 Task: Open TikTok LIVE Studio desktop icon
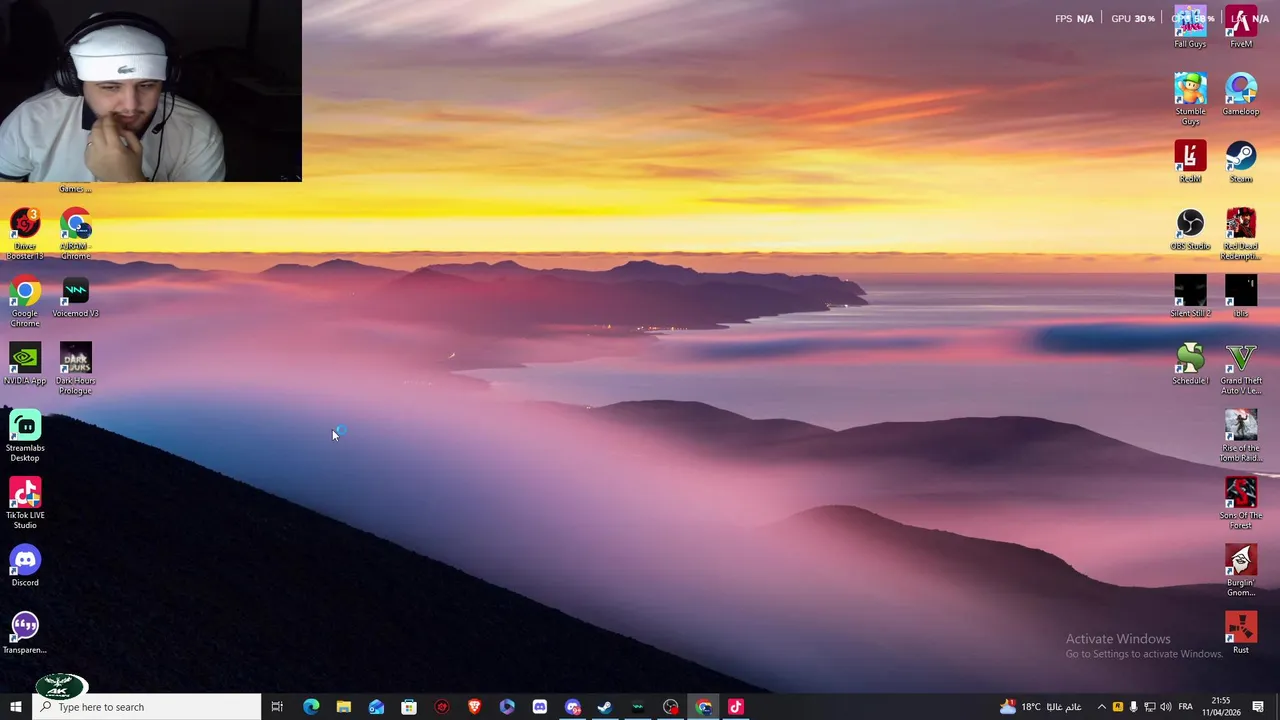click(25, 502)
